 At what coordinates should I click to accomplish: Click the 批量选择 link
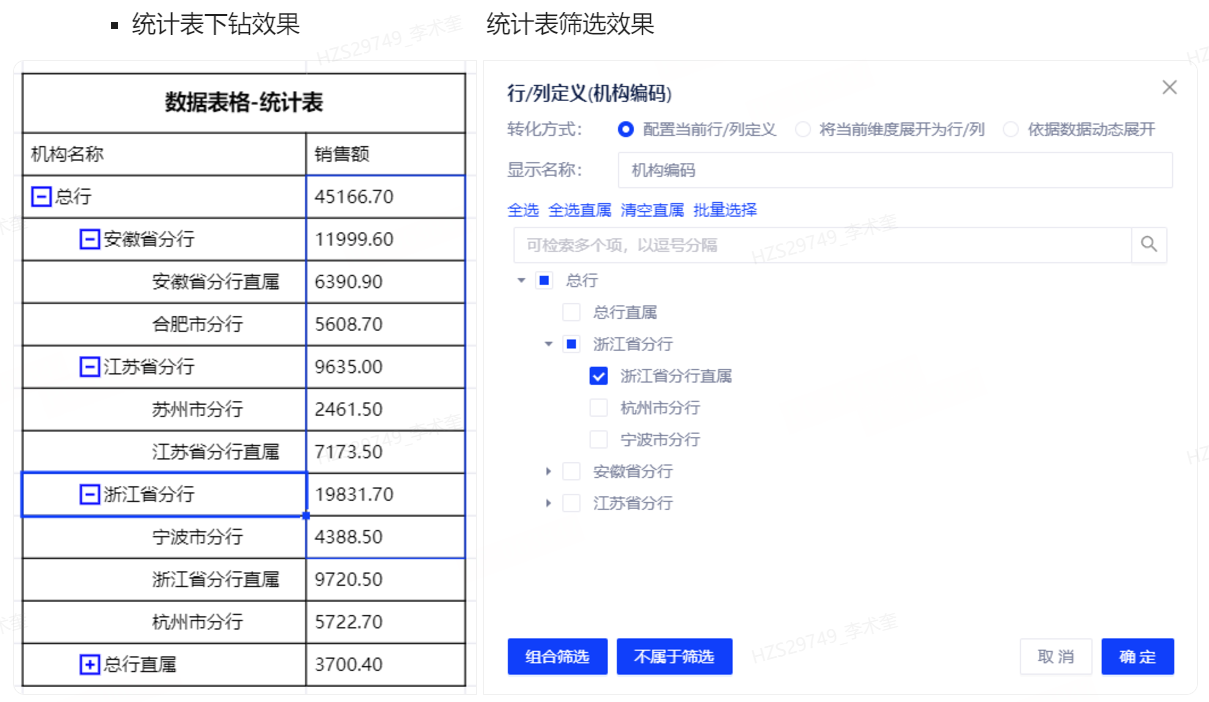(x=725, y=210)
